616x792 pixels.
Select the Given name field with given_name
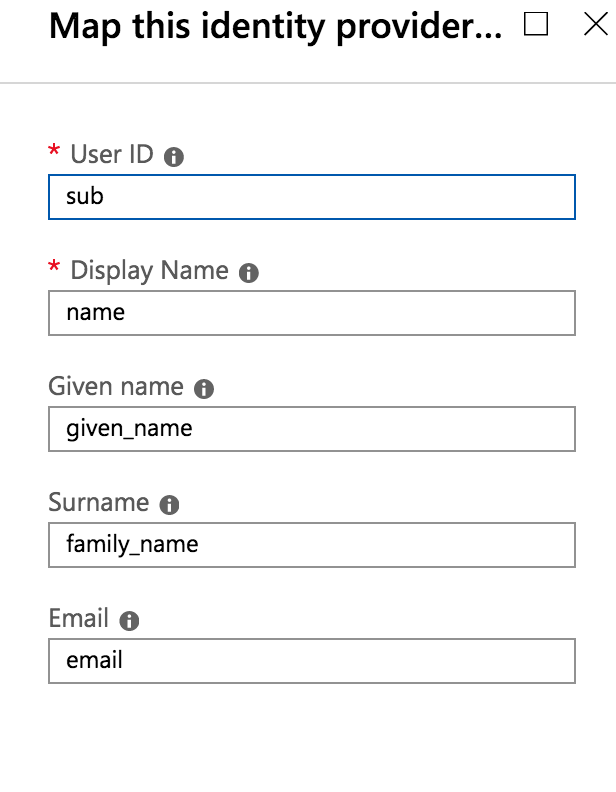(312, 429)
